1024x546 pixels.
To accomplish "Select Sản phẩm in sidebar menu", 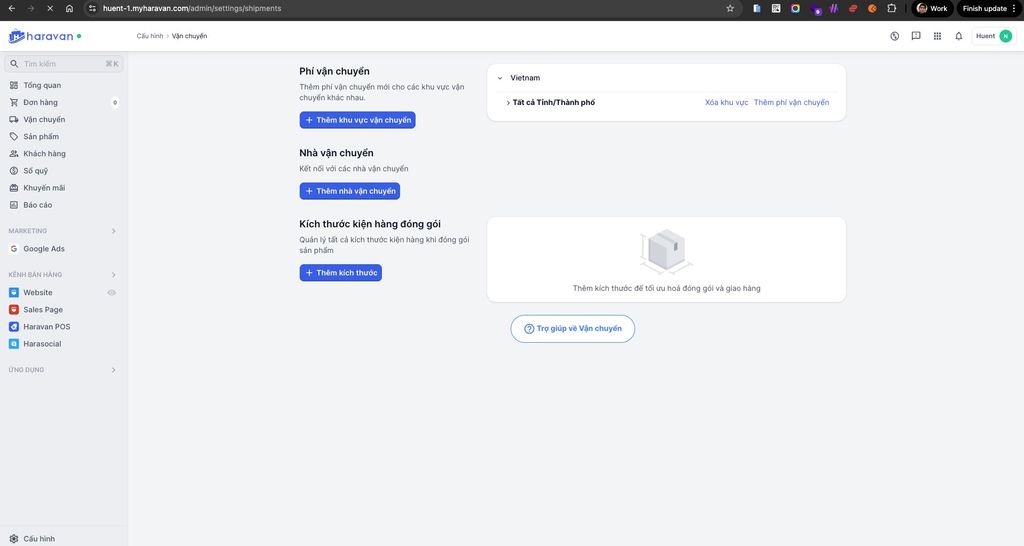I will pyautogui.click(x=41, y=137).
